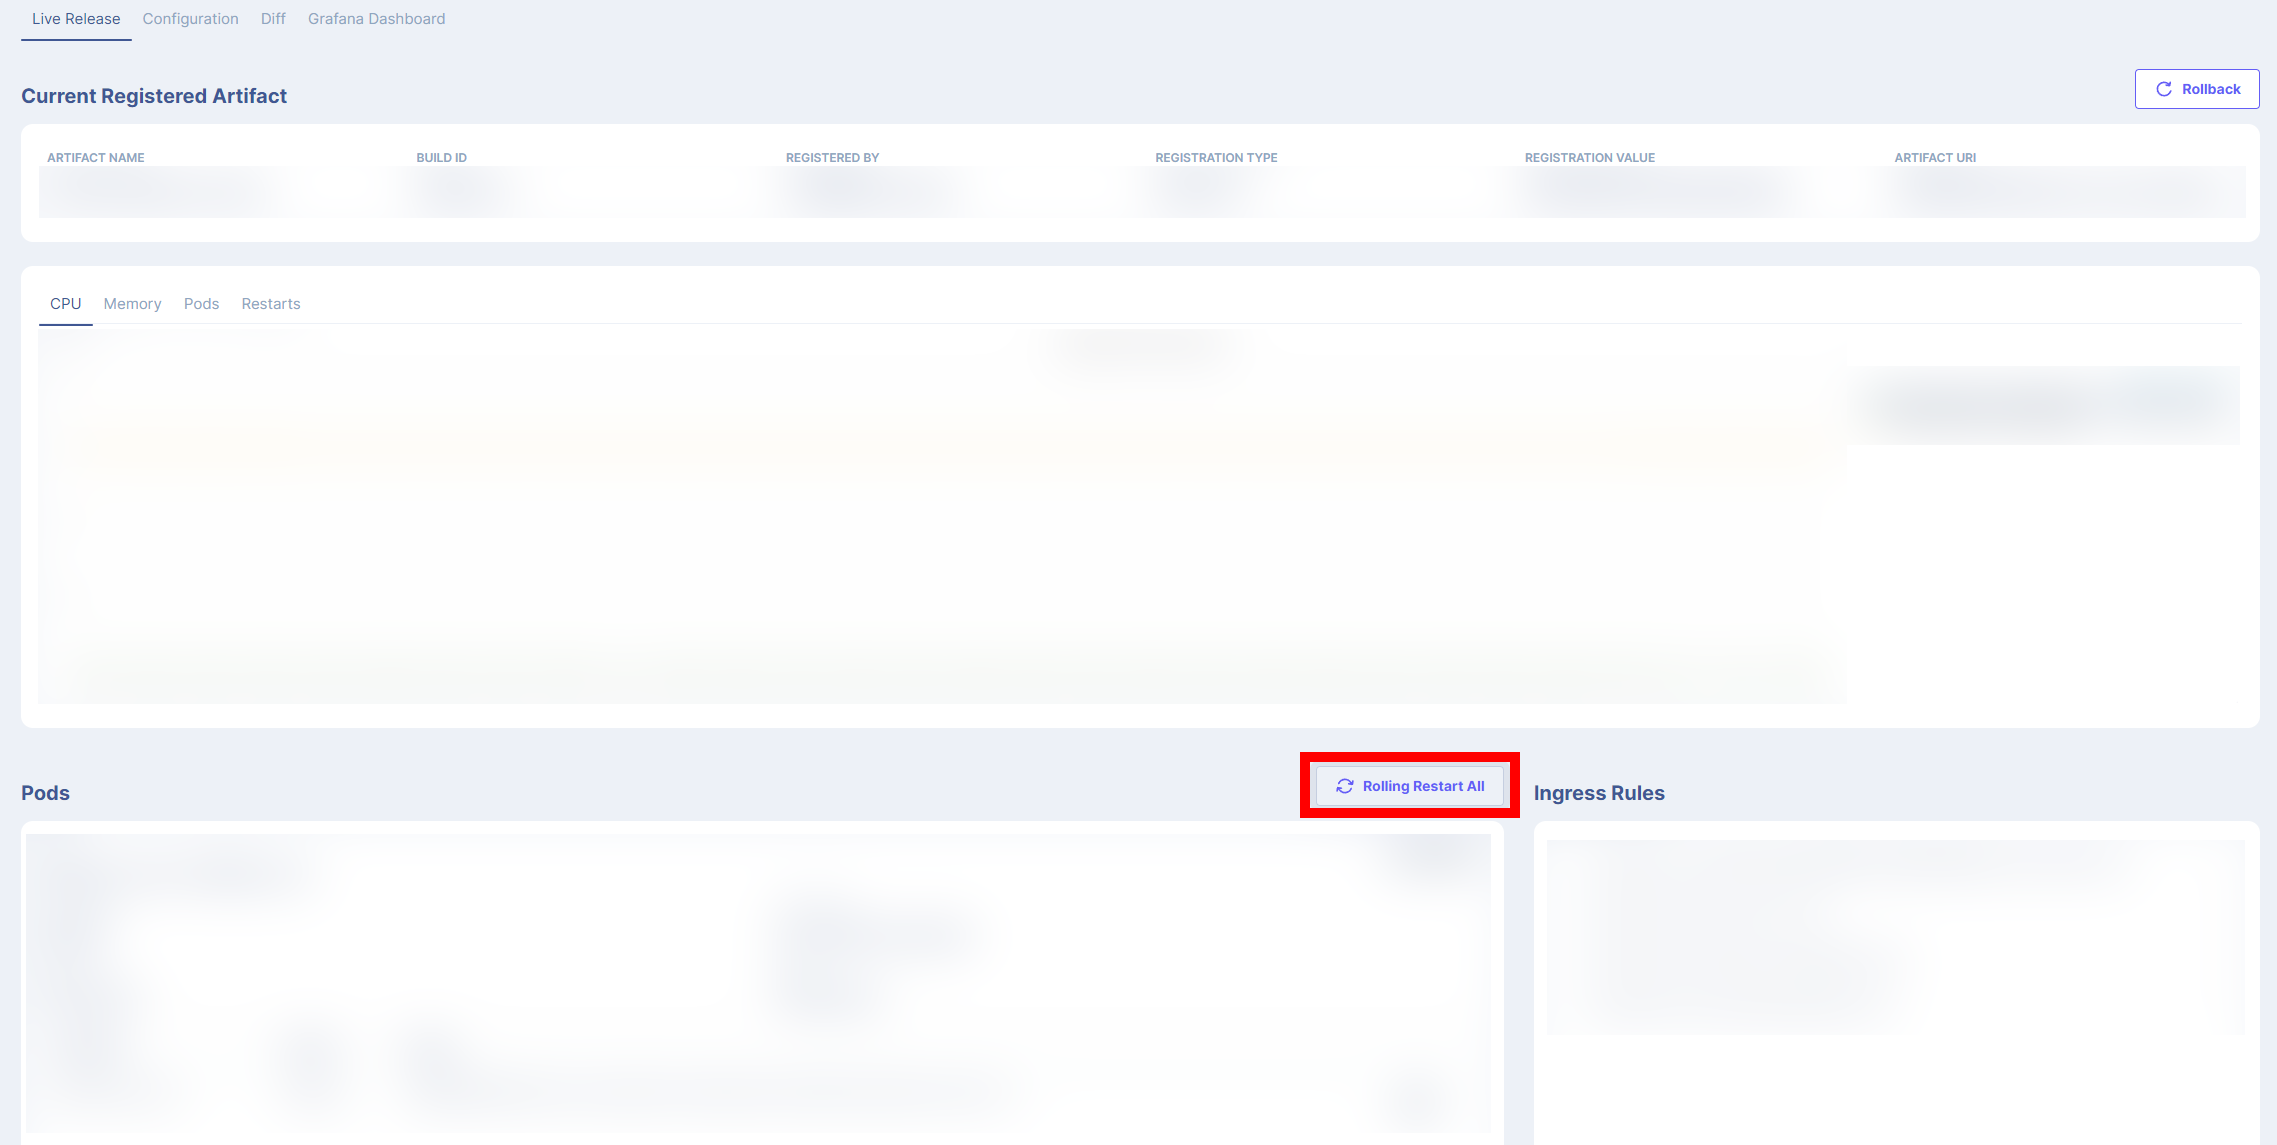
Task: Click the Current Registered Artifact heading
Action: pyautogui.click(x=154, y=96)
